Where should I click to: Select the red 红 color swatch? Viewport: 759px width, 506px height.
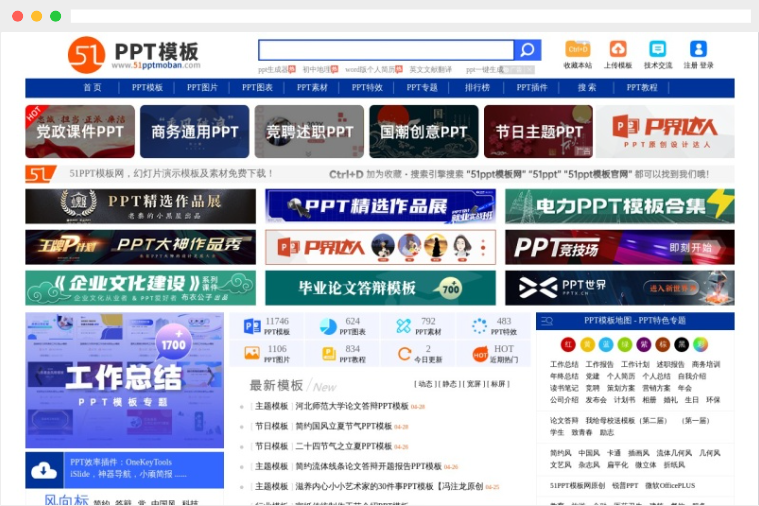(568, 344)
